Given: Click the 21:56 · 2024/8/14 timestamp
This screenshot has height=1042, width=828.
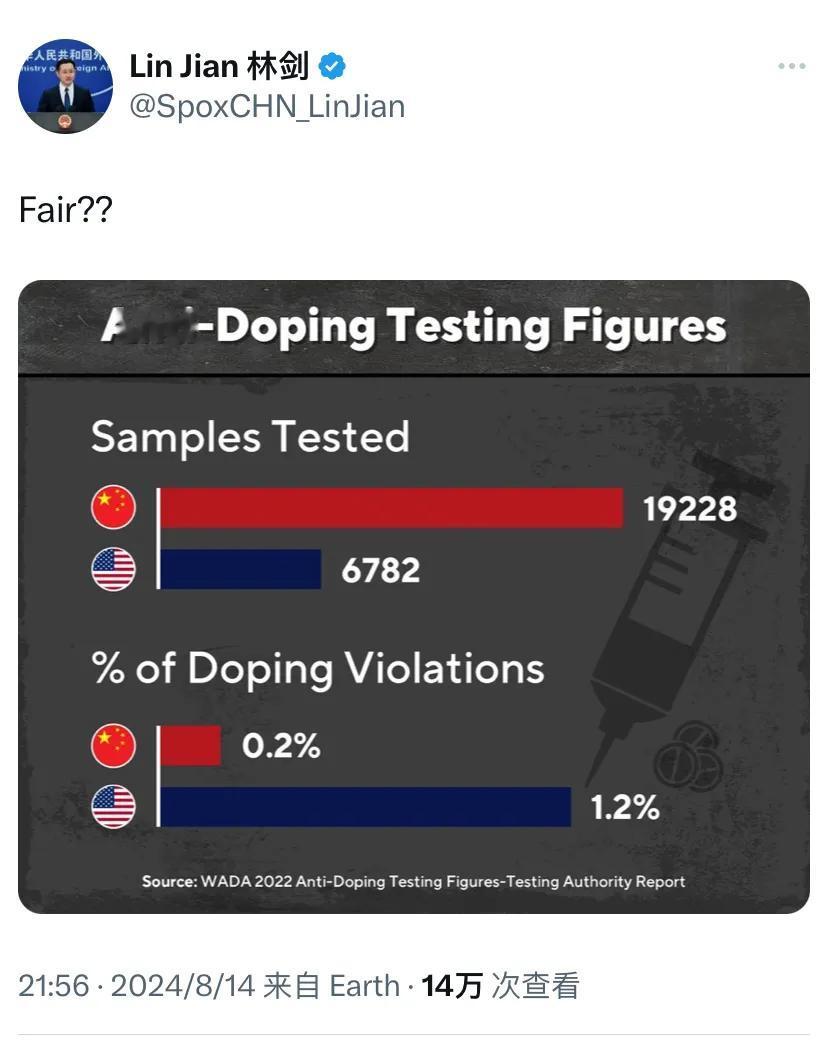Looking at the screenshot, I should click(136, 986).
